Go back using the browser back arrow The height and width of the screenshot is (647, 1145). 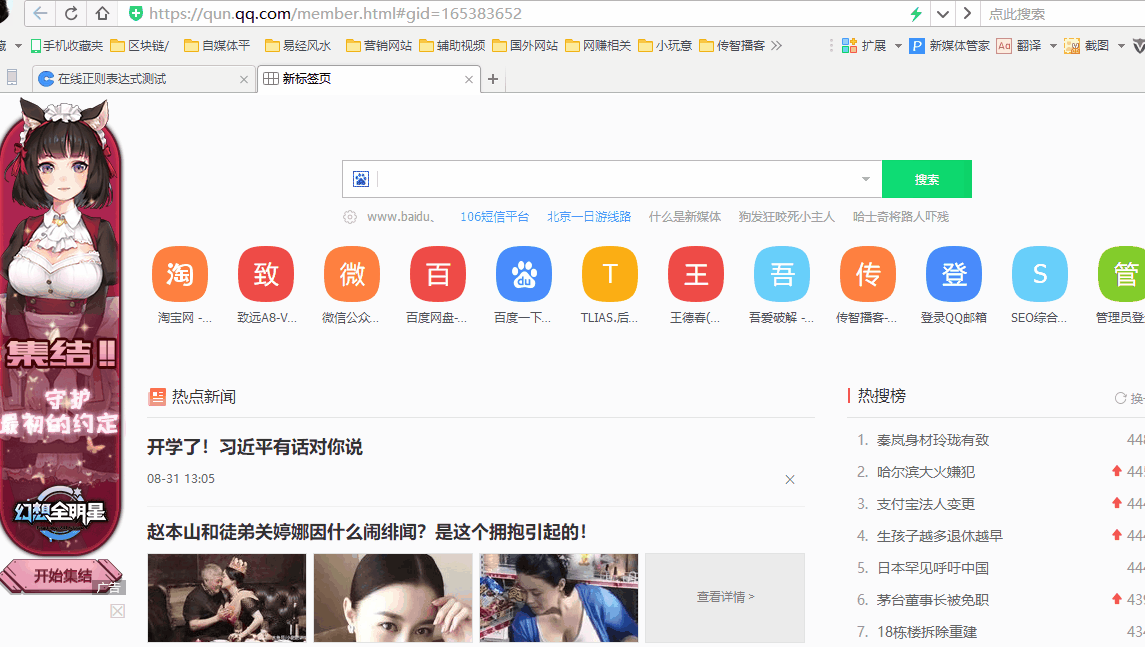pos(40,13)
